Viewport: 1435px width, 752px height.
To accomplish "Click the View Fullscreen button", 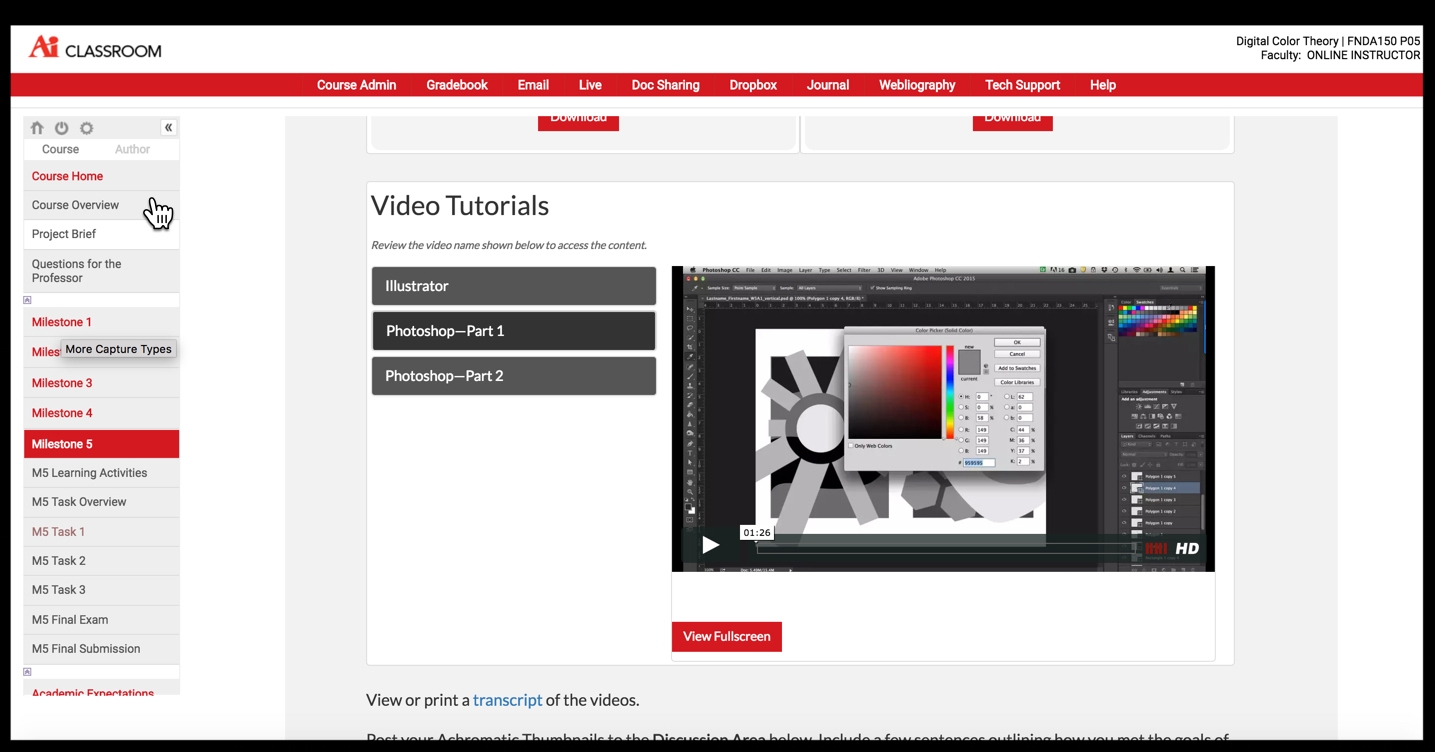I will 727,636.
